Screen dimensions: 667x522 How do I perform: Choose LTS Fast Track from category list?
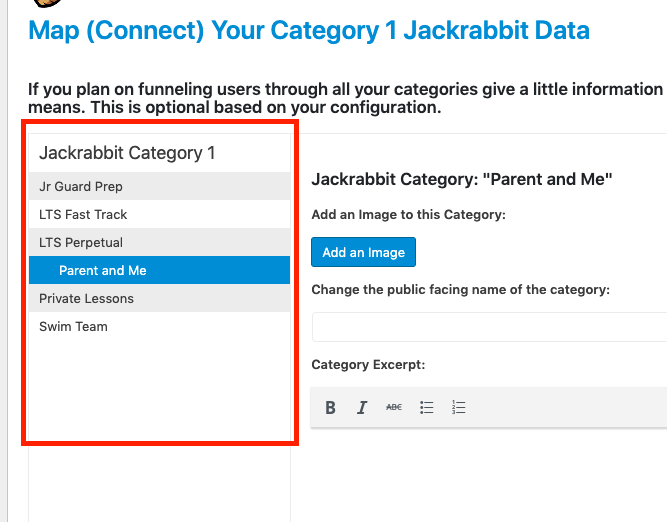coord(83,214)
